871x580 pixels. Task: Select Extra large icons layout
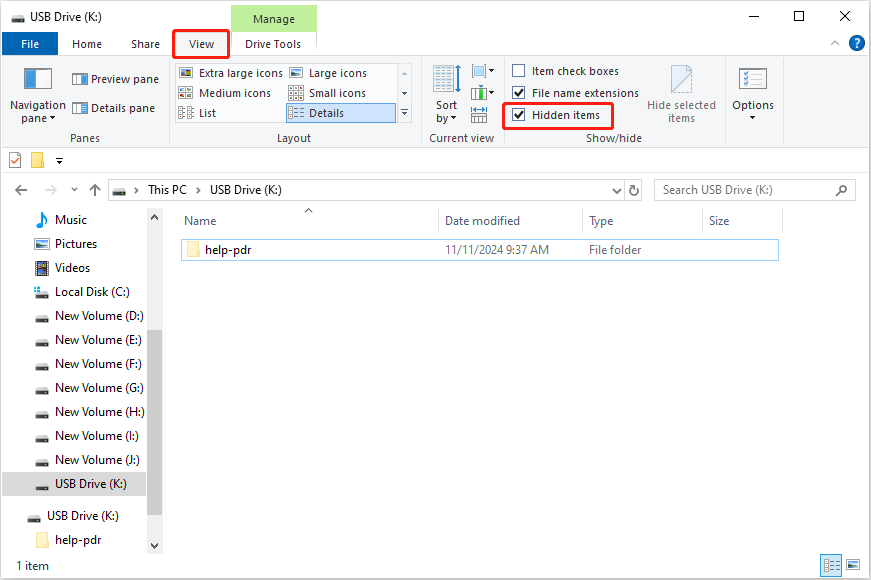coord(231,73)
